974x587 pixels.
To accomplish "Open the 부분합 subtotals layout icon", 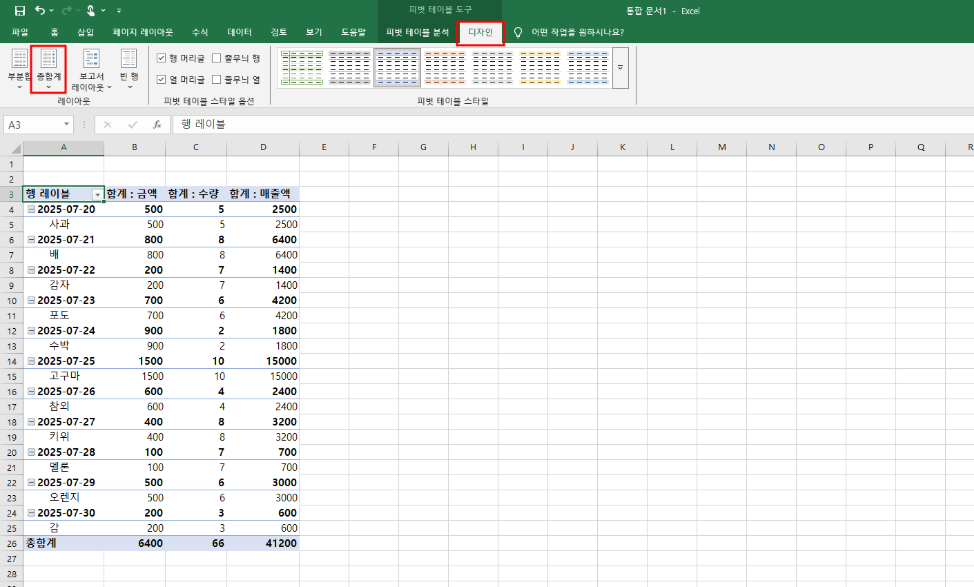I will point(19,68).
